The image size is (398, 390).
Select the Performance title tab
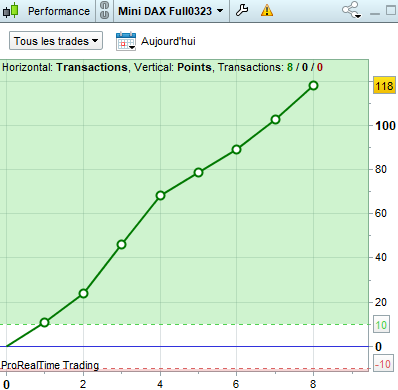coord(59,11)
